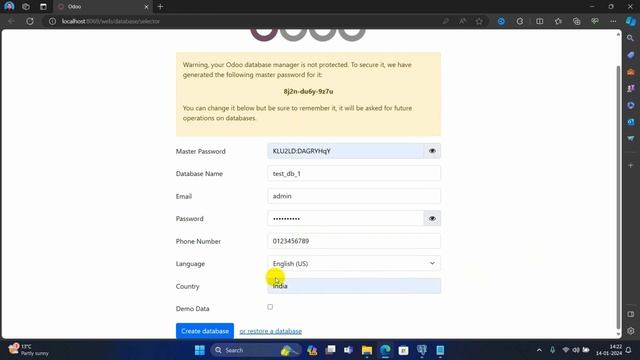Reveal the admin Password with eye icon
This screenshot has height=360, width=640.
(432, 219)
